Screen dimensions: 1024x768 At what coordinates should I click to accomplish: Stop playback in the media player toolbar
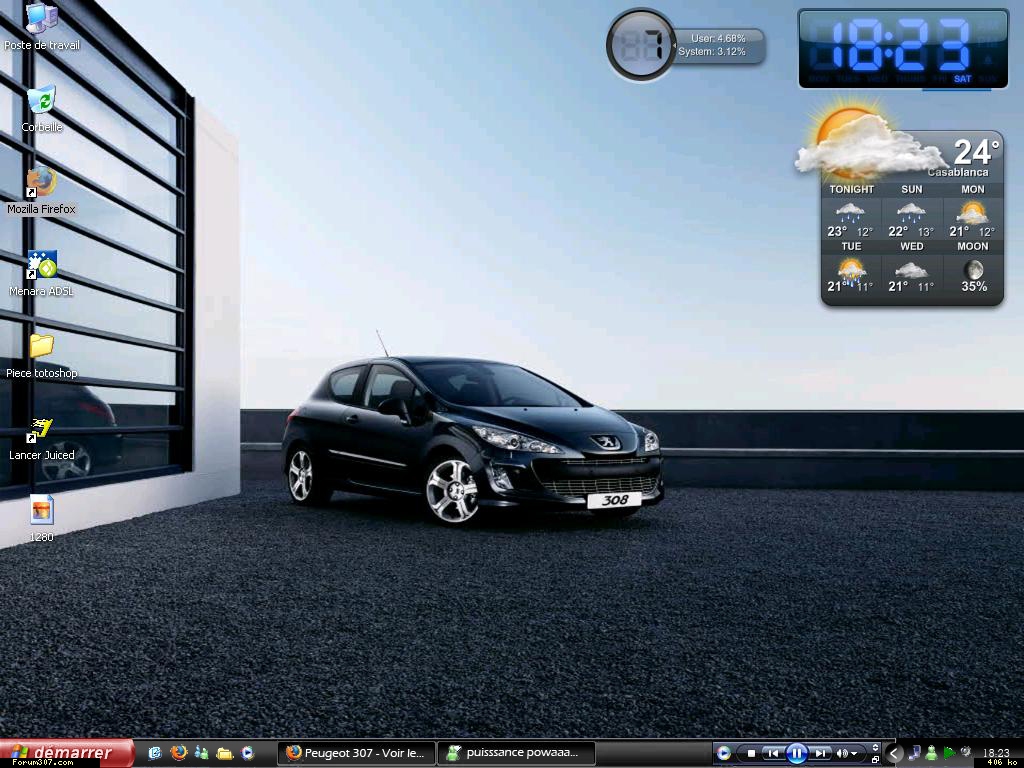(x=751, y=754)
